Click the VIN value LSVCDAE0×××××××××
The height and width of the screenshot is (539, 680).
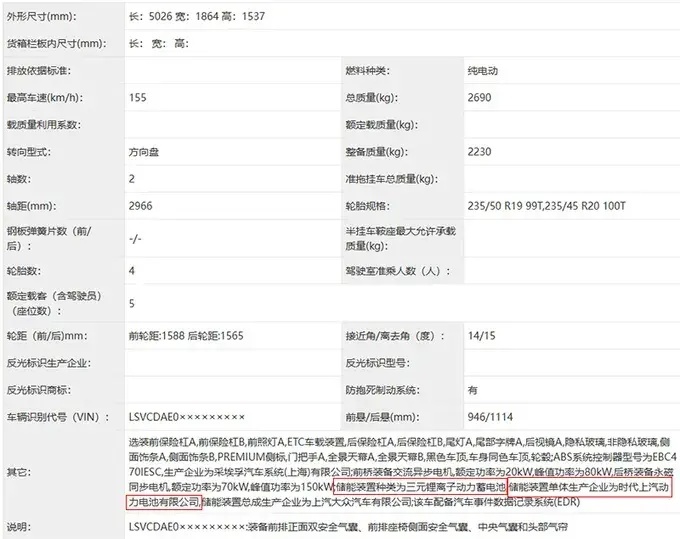[x=187, y=417]
